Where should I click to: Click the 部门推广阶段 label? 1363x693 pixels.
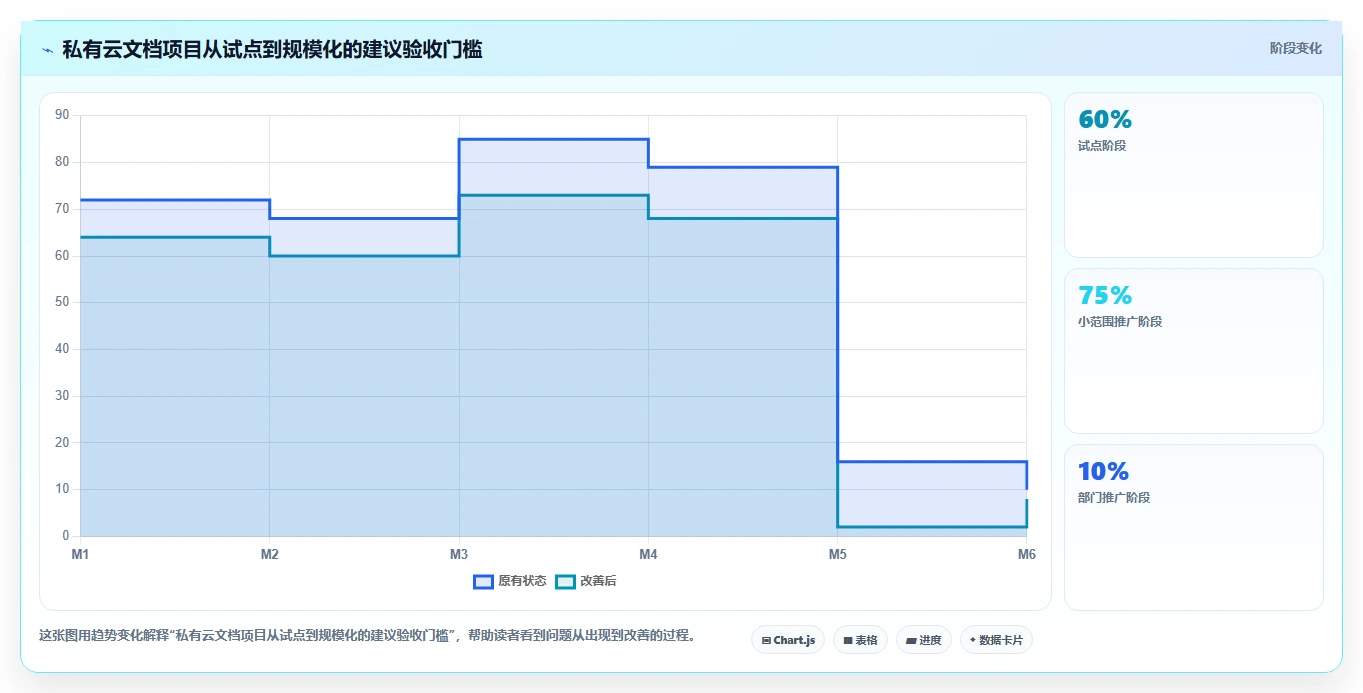pos(1114,498)
